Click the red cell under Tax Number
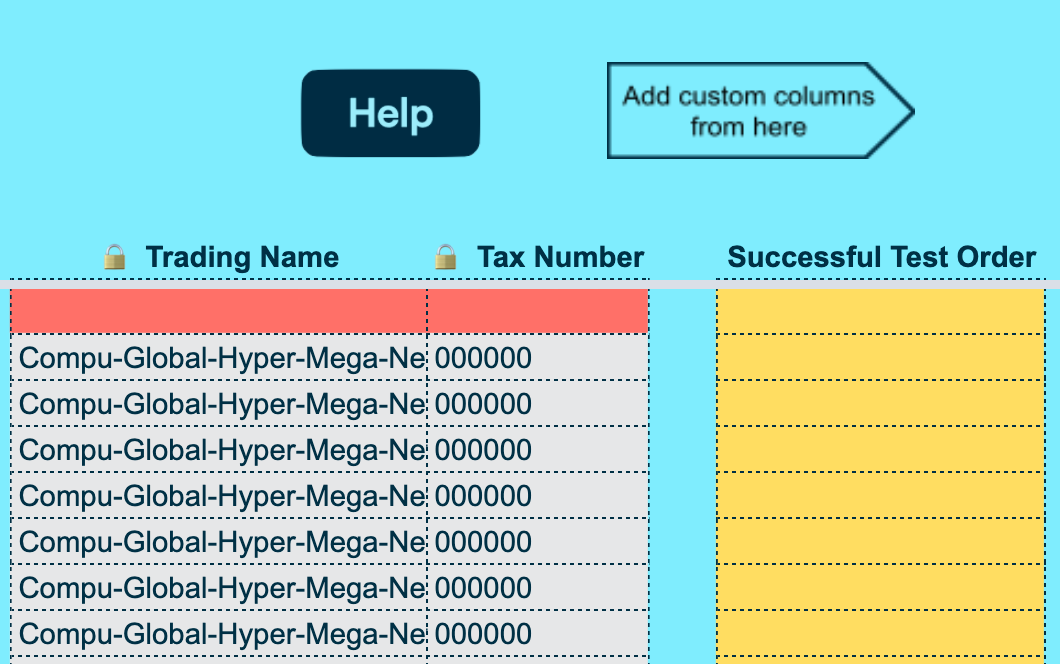Viewport: 1060px width, 664px height. click(x=537, y=311)
